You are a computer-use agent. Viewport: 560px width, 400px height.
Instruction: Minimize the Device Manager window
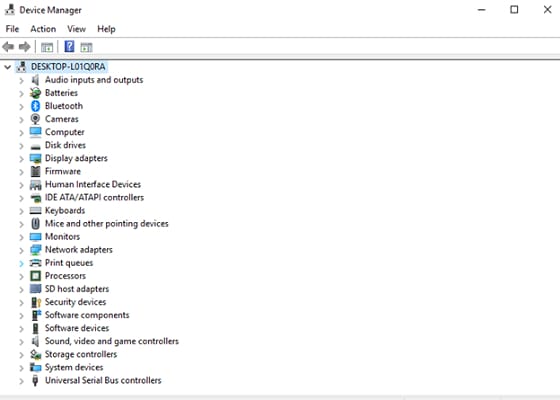pyautogui.click(x=482, y=10)
